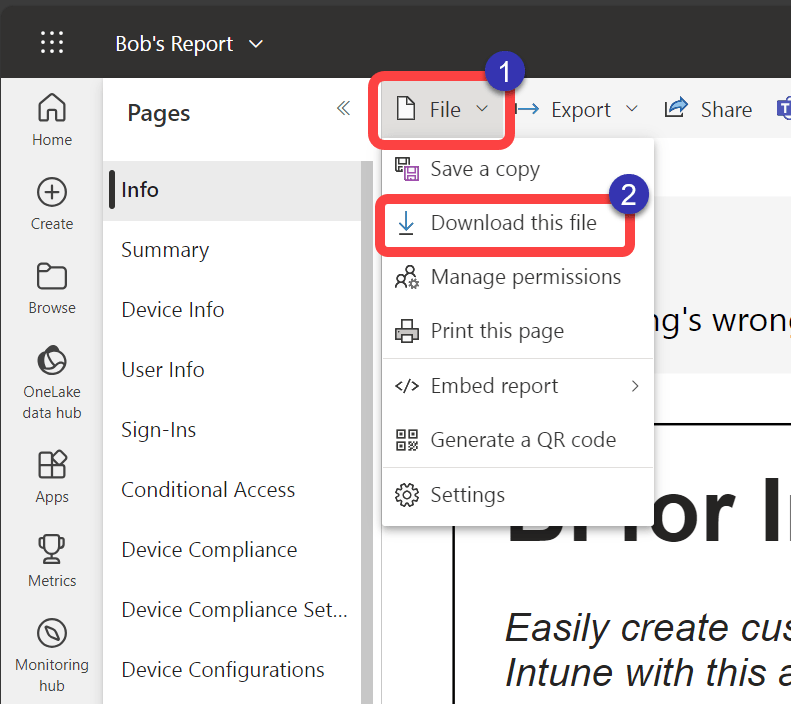791x704 pixels.
Task: Collapse the Pages pane with double chevron
Action: [x=344, y=108]
